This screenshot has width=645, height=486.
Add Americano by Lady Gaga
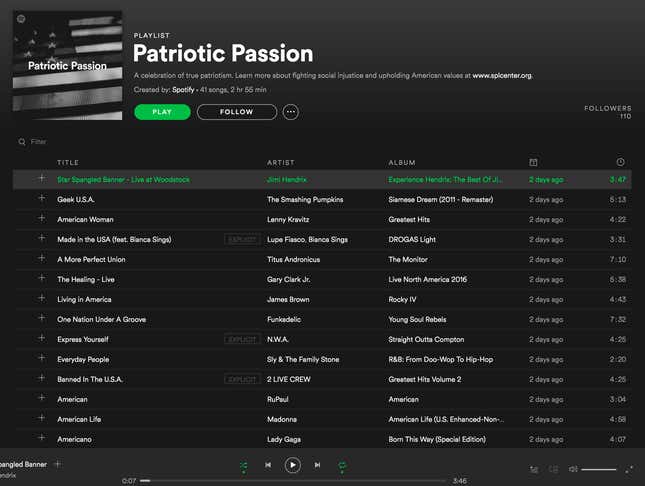point(42,438)
